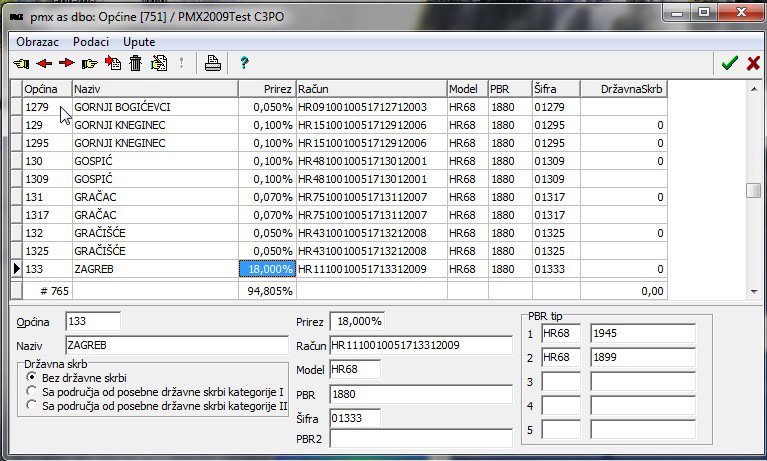Click the grid scrollbar down arrow
Image resolution: width=767 pixels, height=461 pixels.
754,292
